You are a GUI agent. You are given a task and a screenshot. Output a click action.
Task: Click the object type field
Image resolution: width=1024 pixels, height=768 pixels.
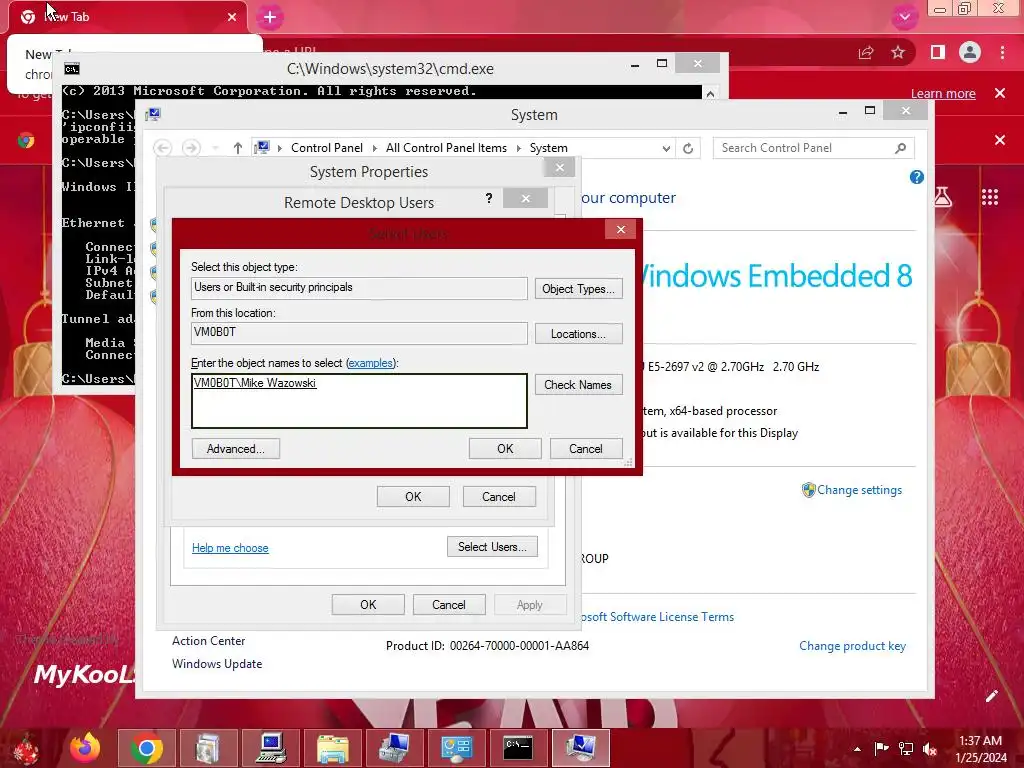(x=359, y=288)
